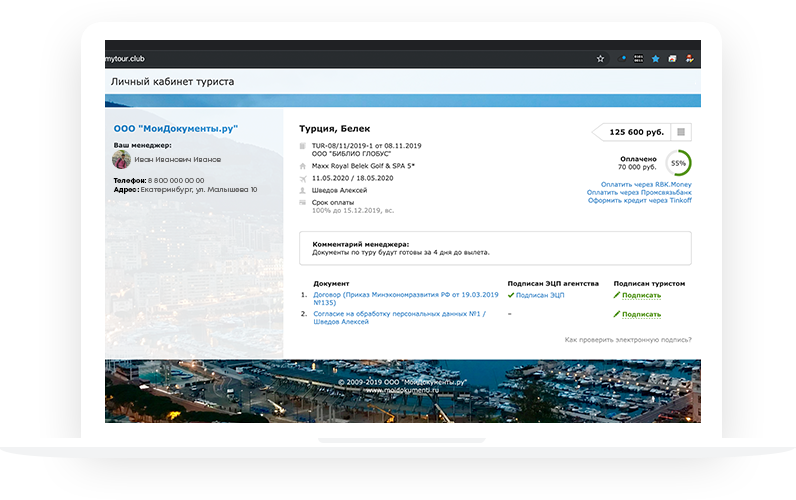The image size is (796, 500).
Task: Click the hotel icon next to Maxx Royal Belek
Action: (303, 166)
